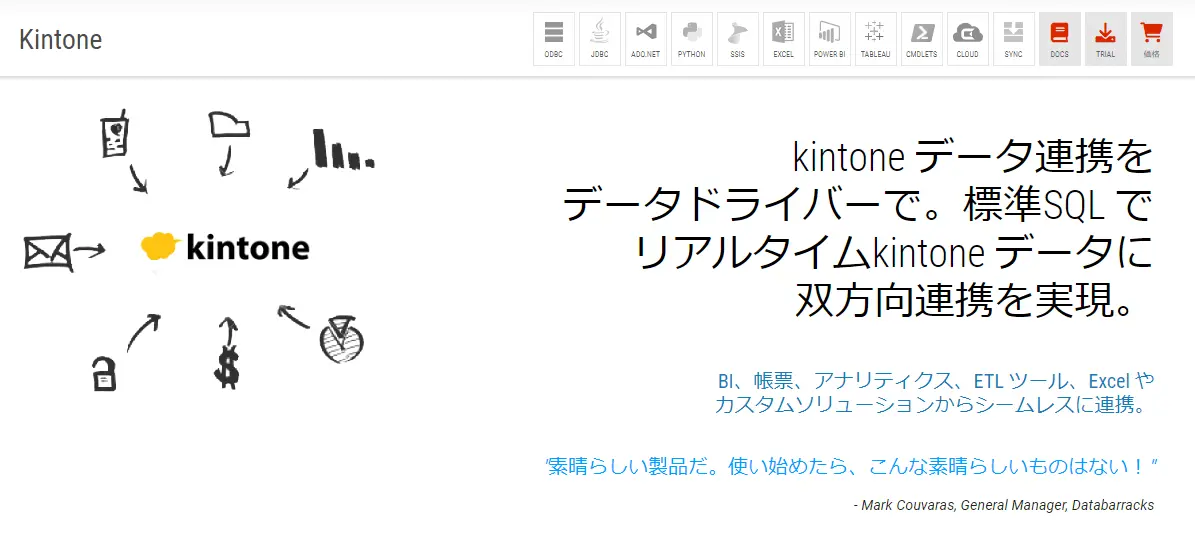Open the SSIS components icon
The height and width of the screenshot is (550, 1195).
[738, 39]
